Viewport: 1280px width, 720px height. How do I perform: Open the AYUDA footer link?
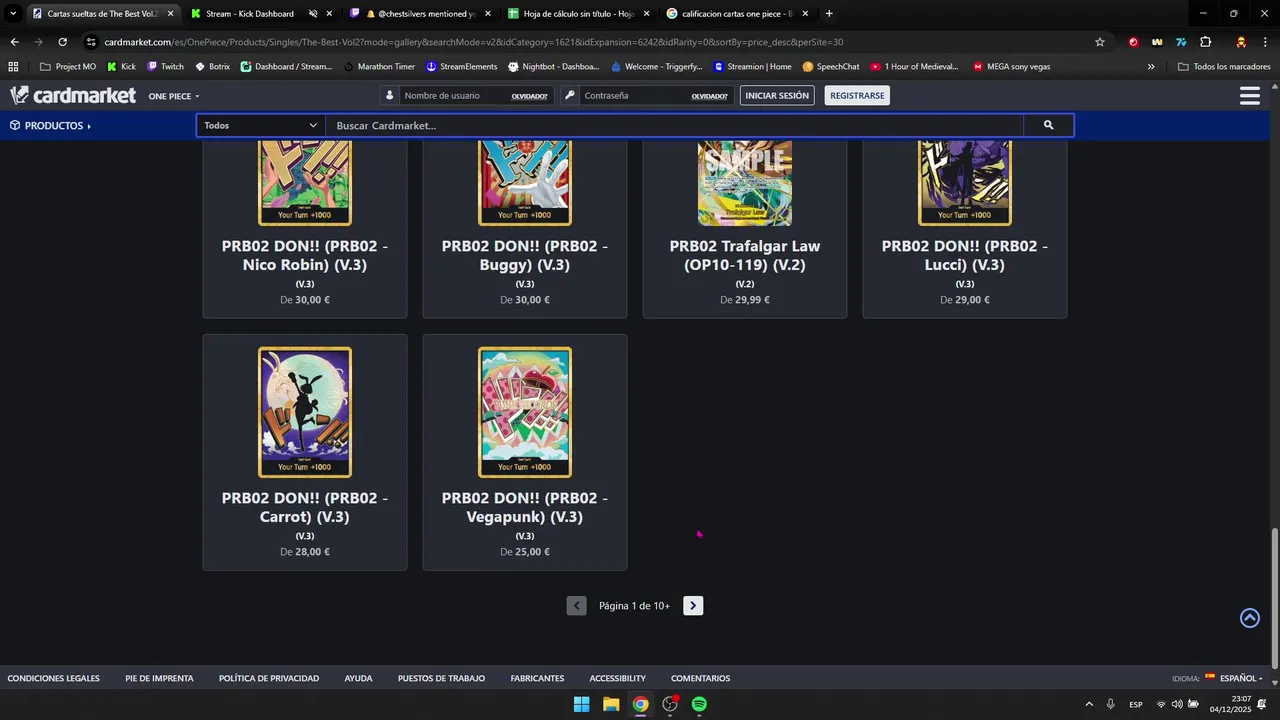(x=358, y=678)
